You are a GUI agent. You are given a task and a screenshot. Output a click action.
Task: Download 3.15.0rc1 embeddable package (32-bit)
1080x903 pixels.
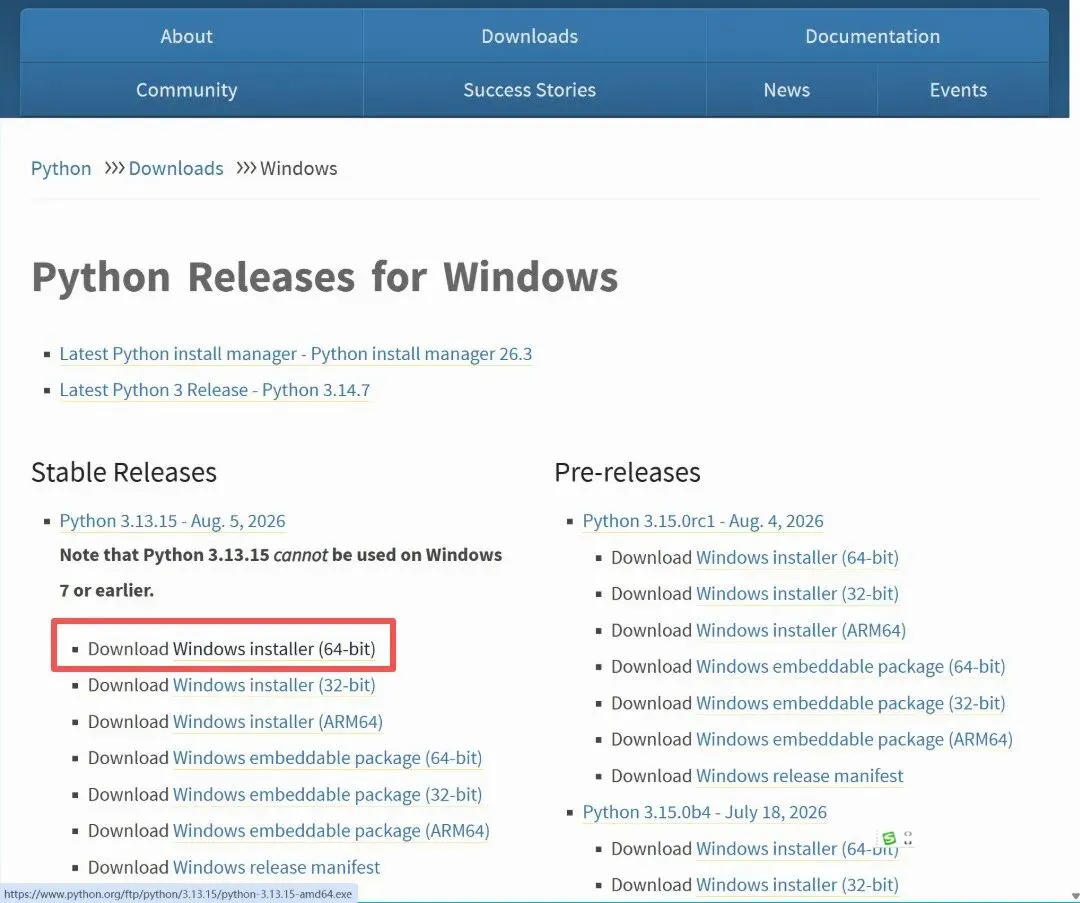coord(851,703)
